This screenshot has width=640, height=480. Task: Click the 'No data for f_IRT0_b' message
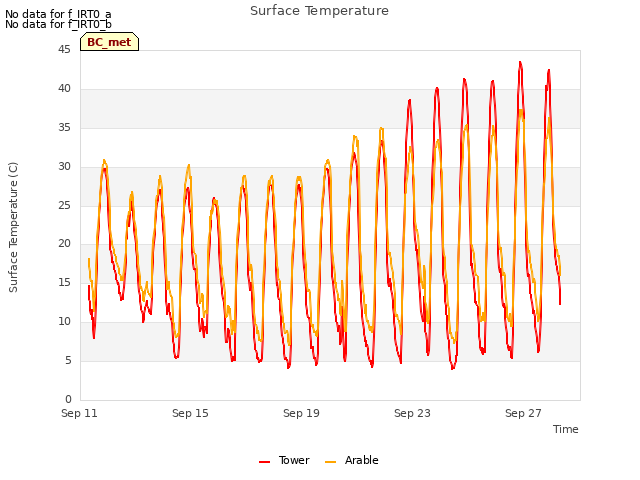[58, 24]
